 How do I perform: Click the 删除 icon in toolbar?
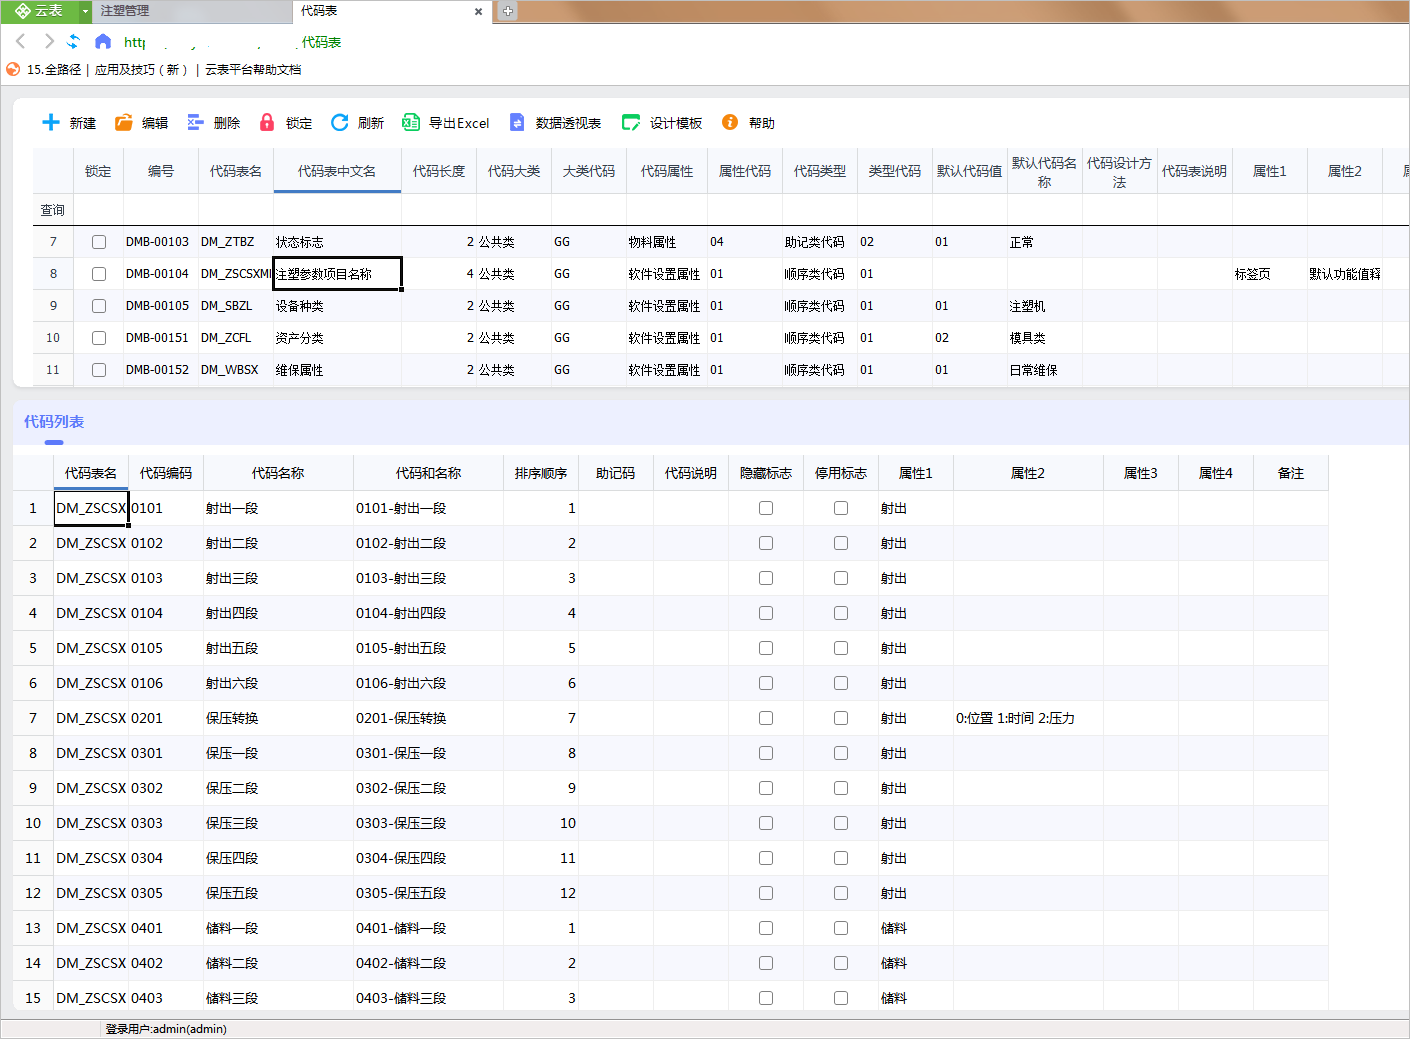click(196, 122)
